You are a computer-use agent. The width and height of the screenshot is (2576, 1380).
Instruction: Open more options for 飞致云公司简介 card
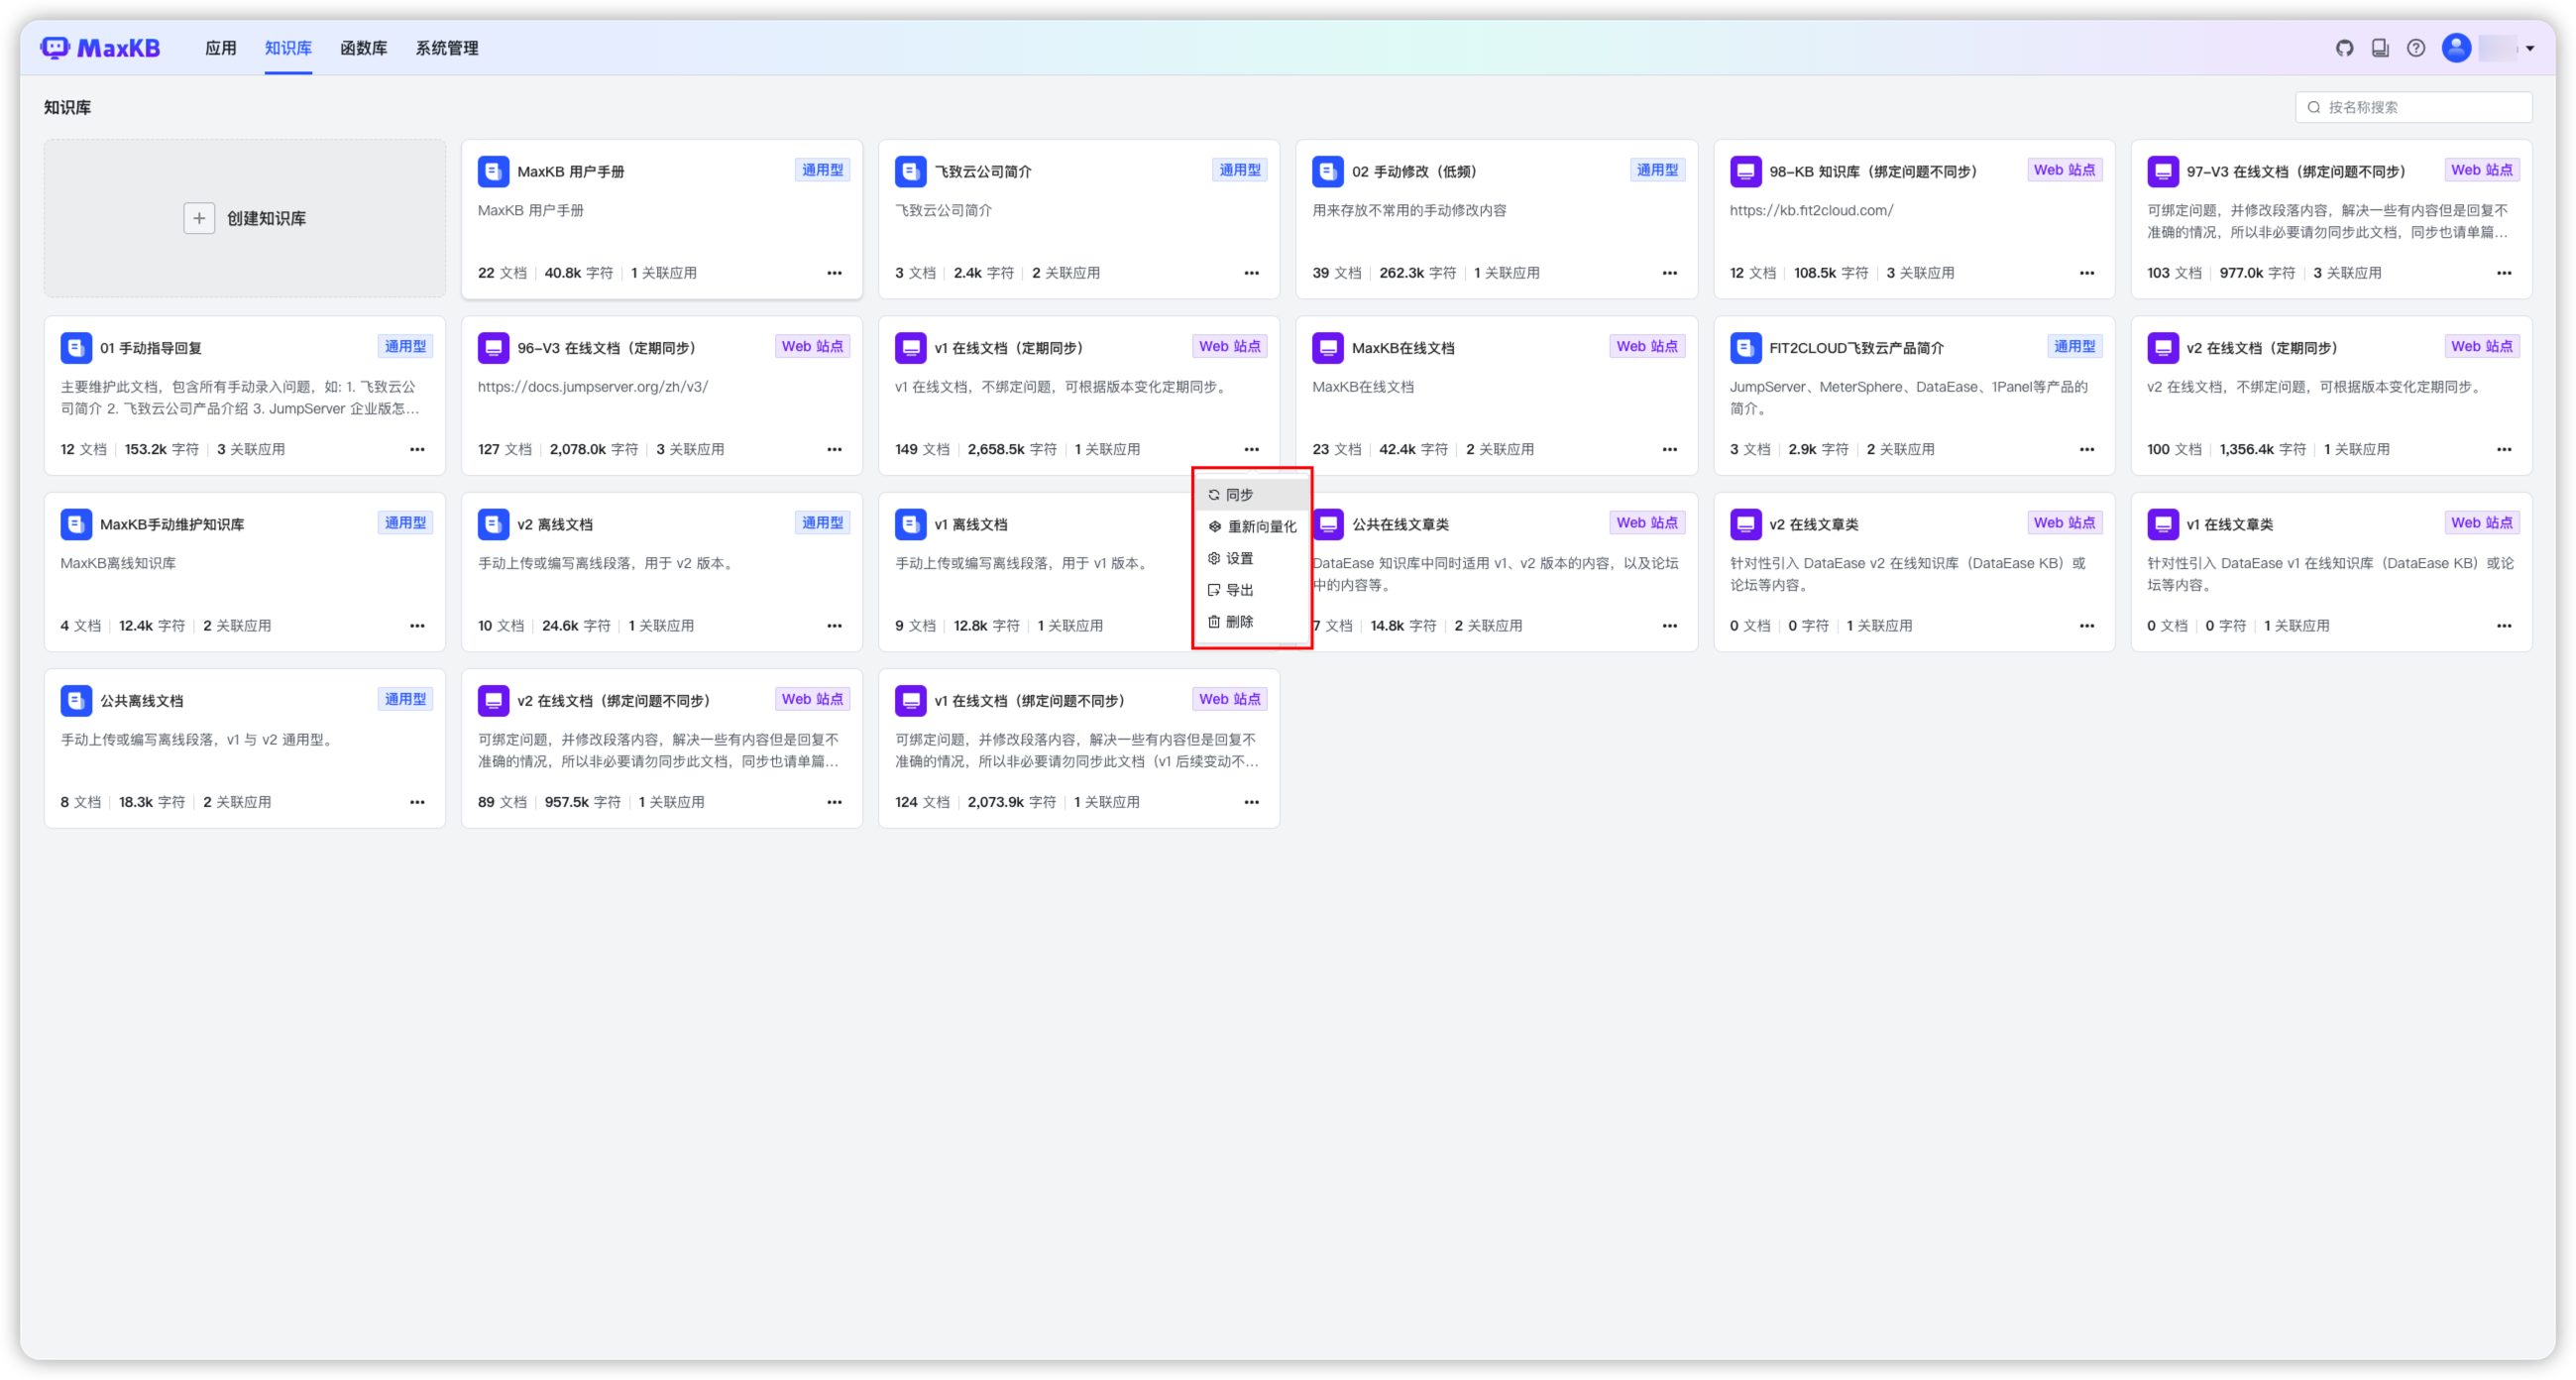point(1251,273)
